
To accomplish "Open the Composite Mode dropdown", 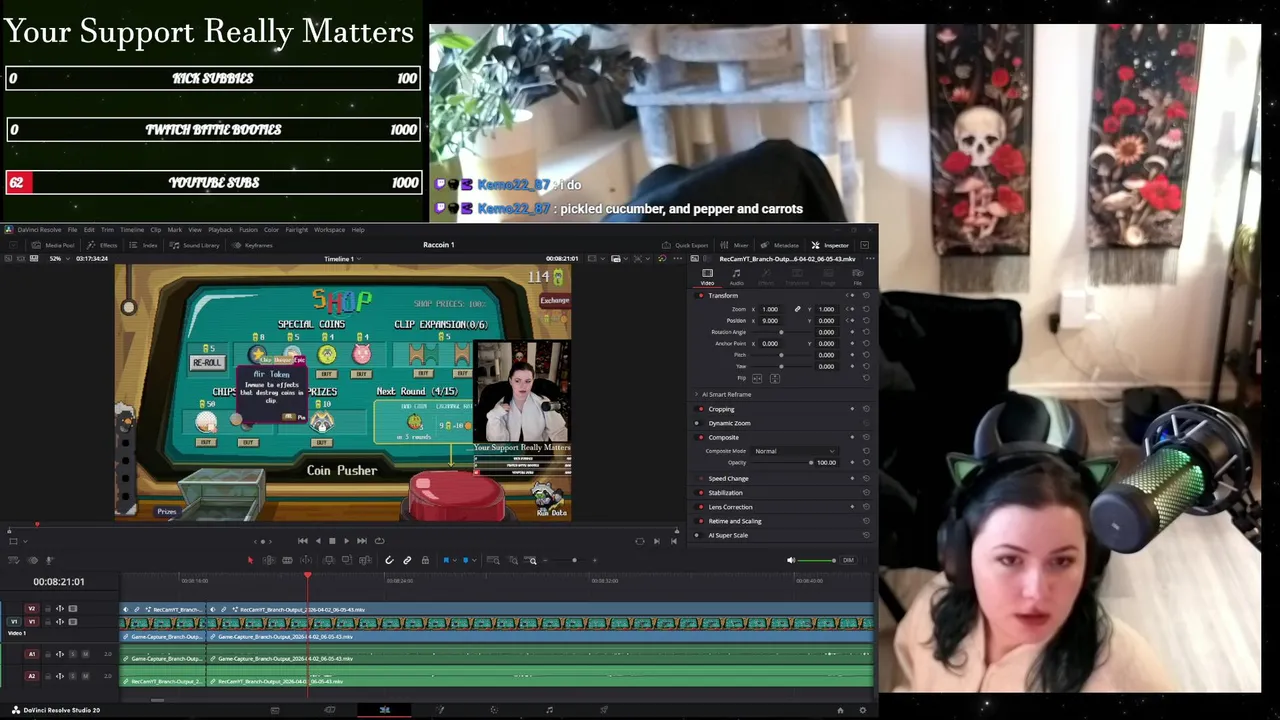I will 794,451.
